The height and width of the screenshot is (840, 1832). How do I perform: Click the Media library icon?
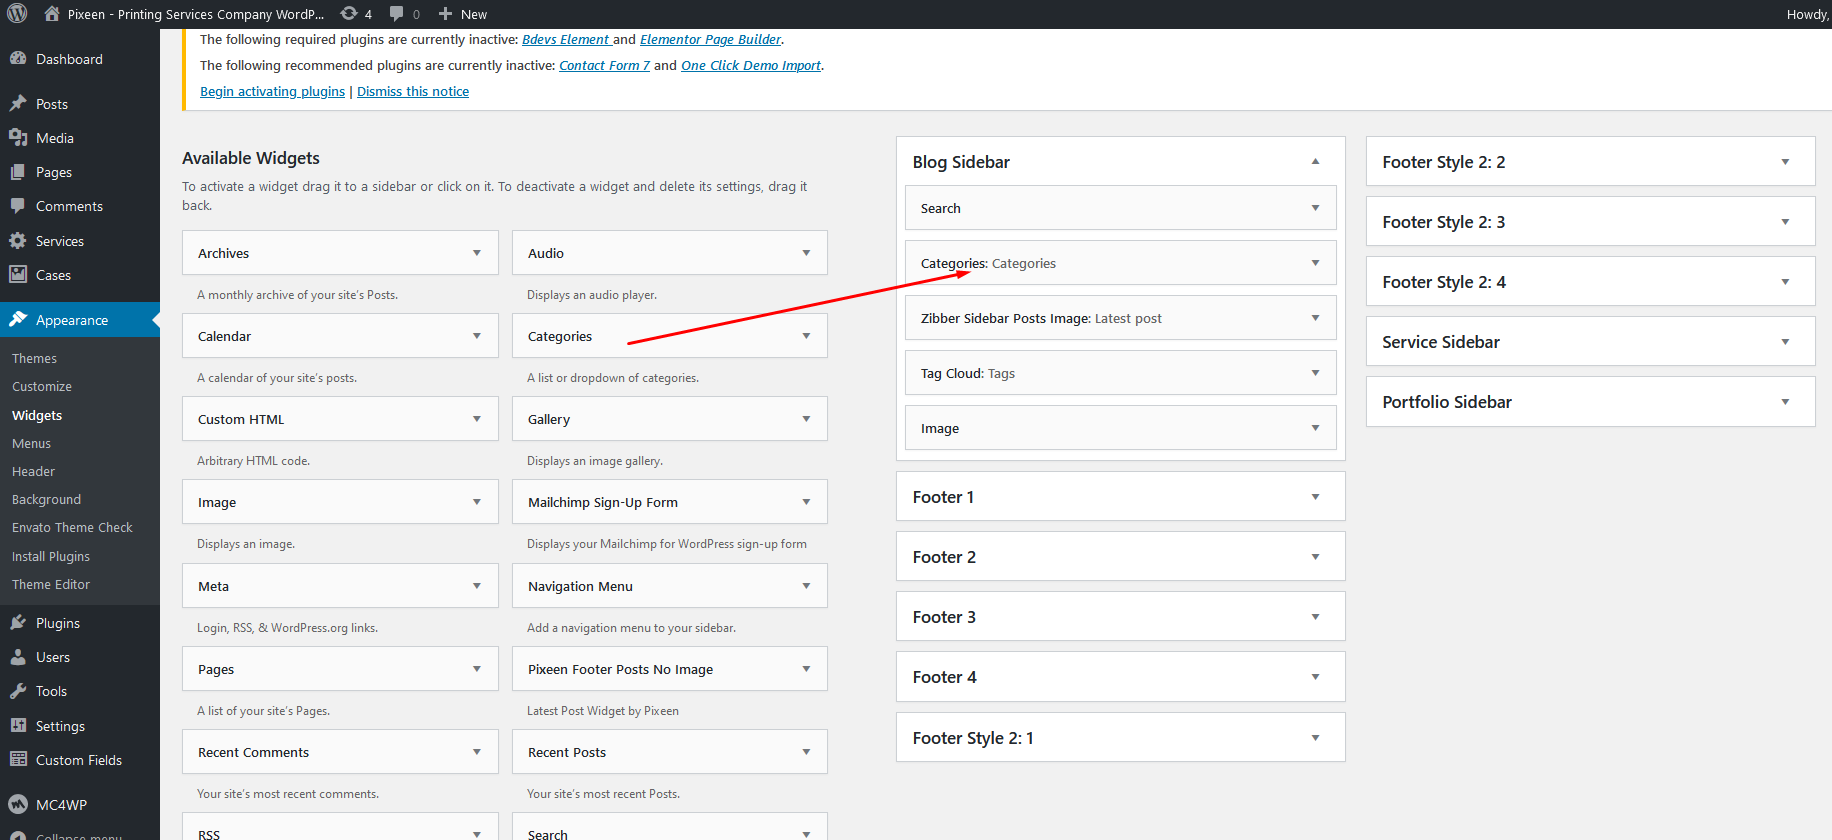coord(18,138)
